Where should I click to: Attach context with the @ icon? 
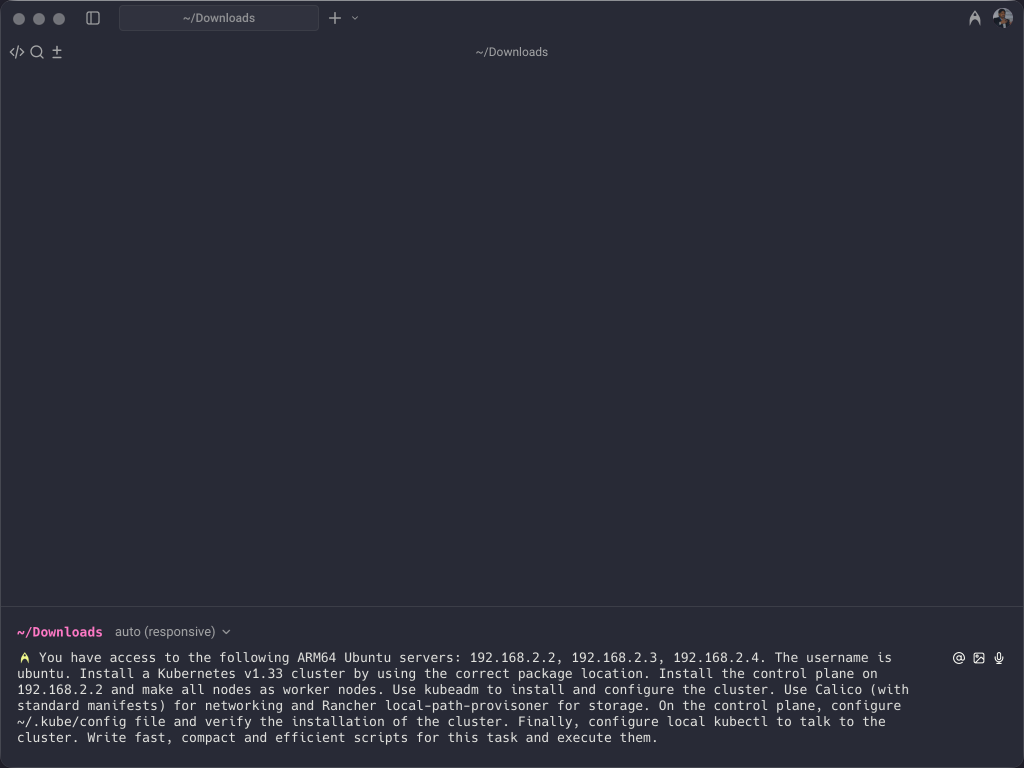958,658
